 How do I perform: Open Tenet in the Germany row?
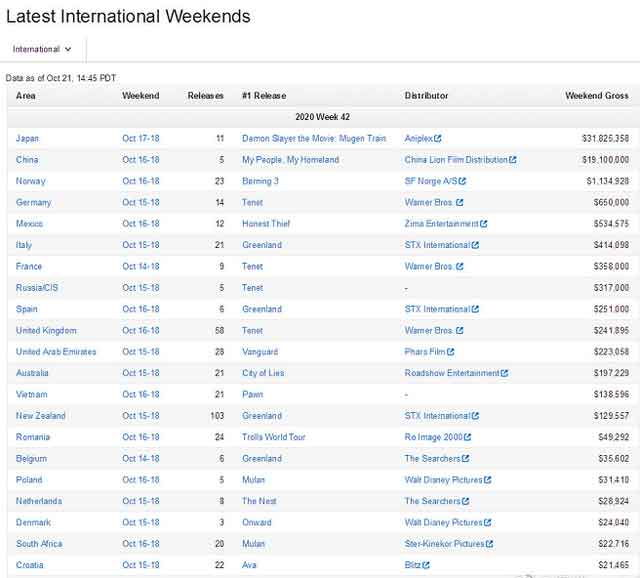252,202
